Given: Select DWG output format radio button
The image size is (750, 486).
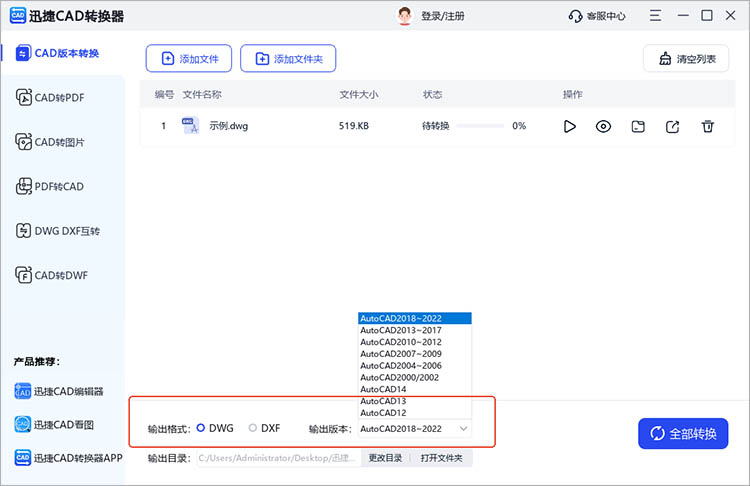Looking at the screenshot, I should point(200,428).
